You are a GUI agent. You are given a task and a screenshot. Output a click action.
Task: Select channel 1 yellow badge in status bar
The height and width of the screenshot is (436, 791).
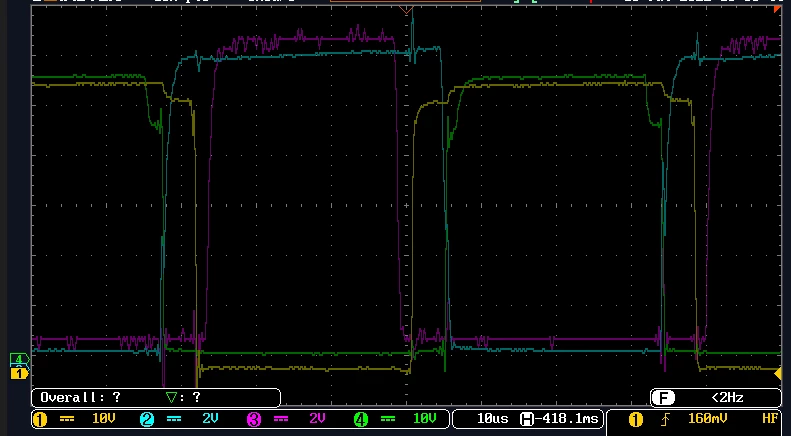pyautogui.click(x=40, y=419)
